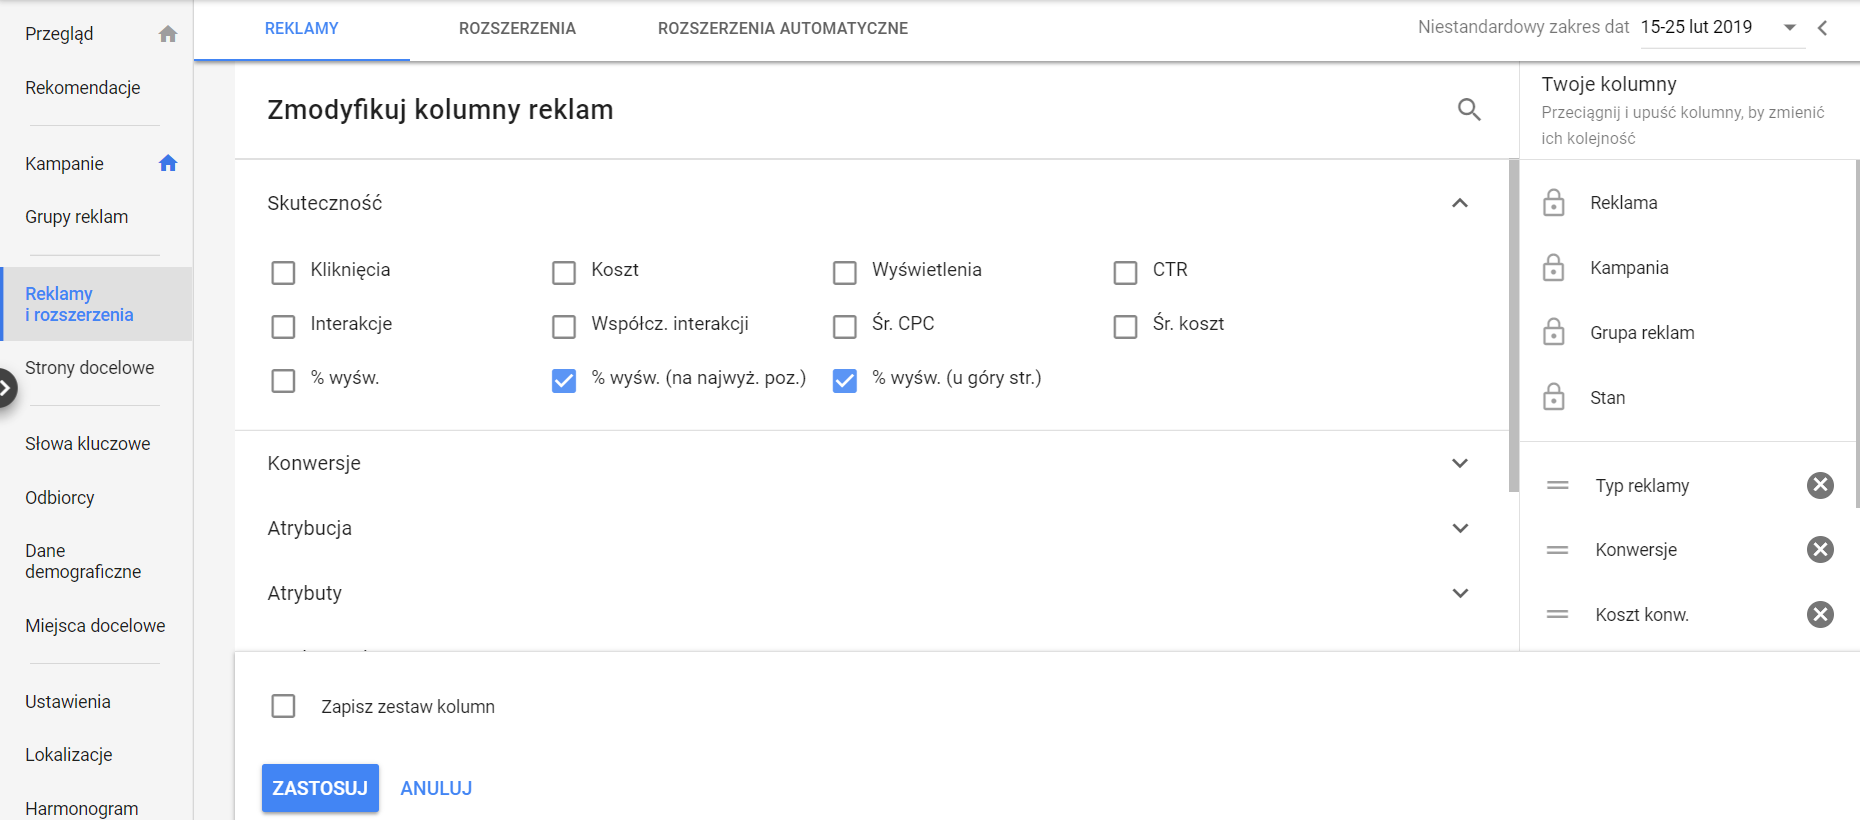Screen dimensions: 1860x820
Task: Click ANULUJ to cancel changes
Action: coord(436,788)
